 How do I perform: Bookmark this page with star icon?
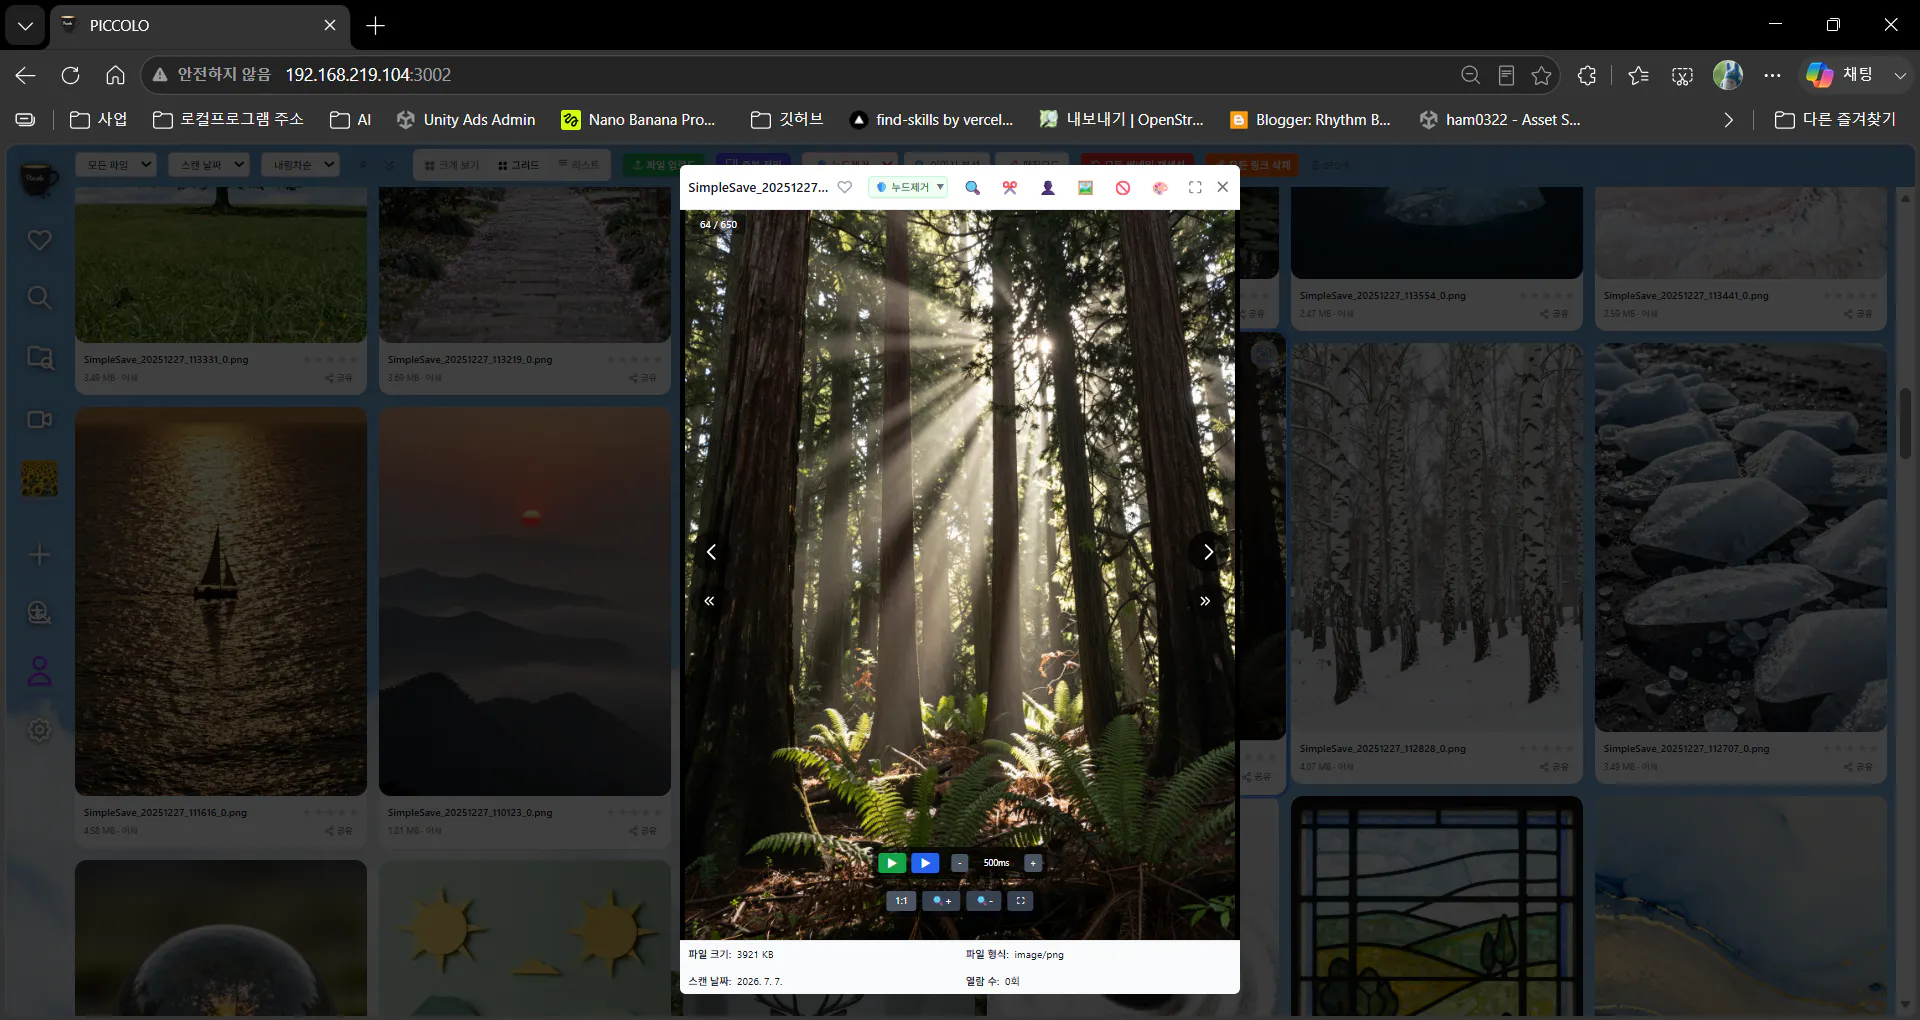(1541, 75)
